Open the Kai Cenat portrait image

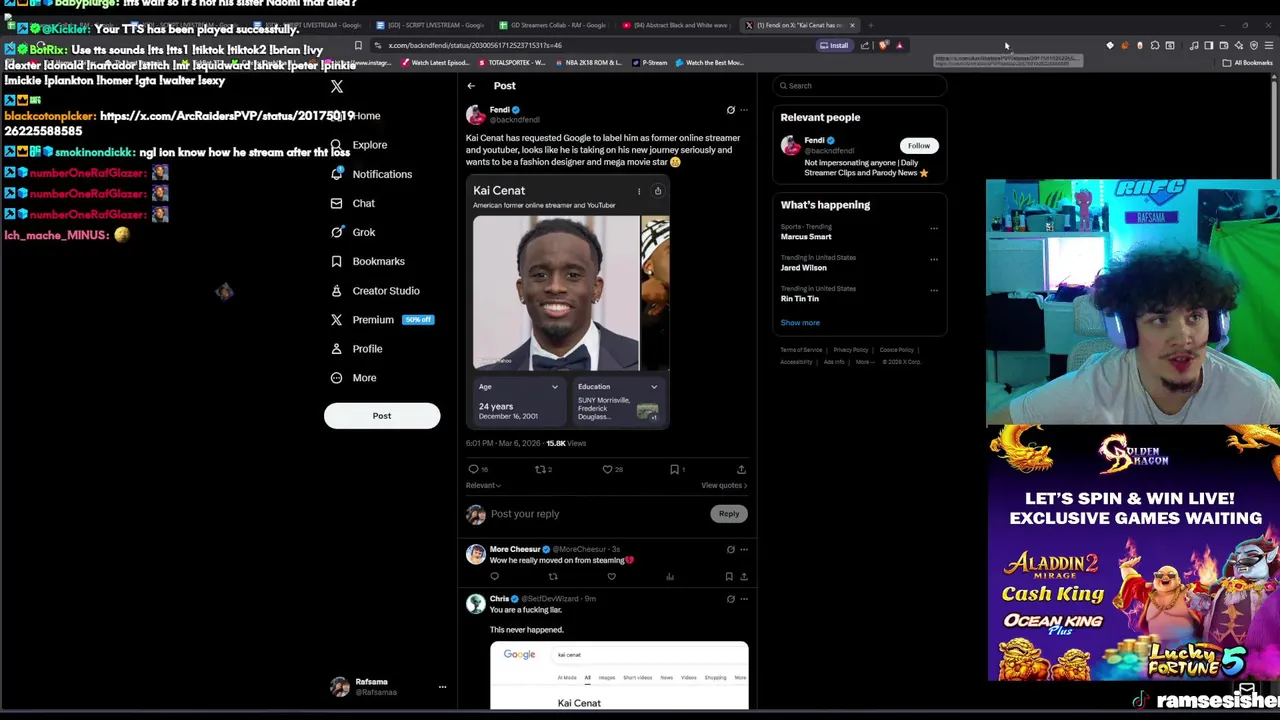pyautogui.click(x=556, y=293)
